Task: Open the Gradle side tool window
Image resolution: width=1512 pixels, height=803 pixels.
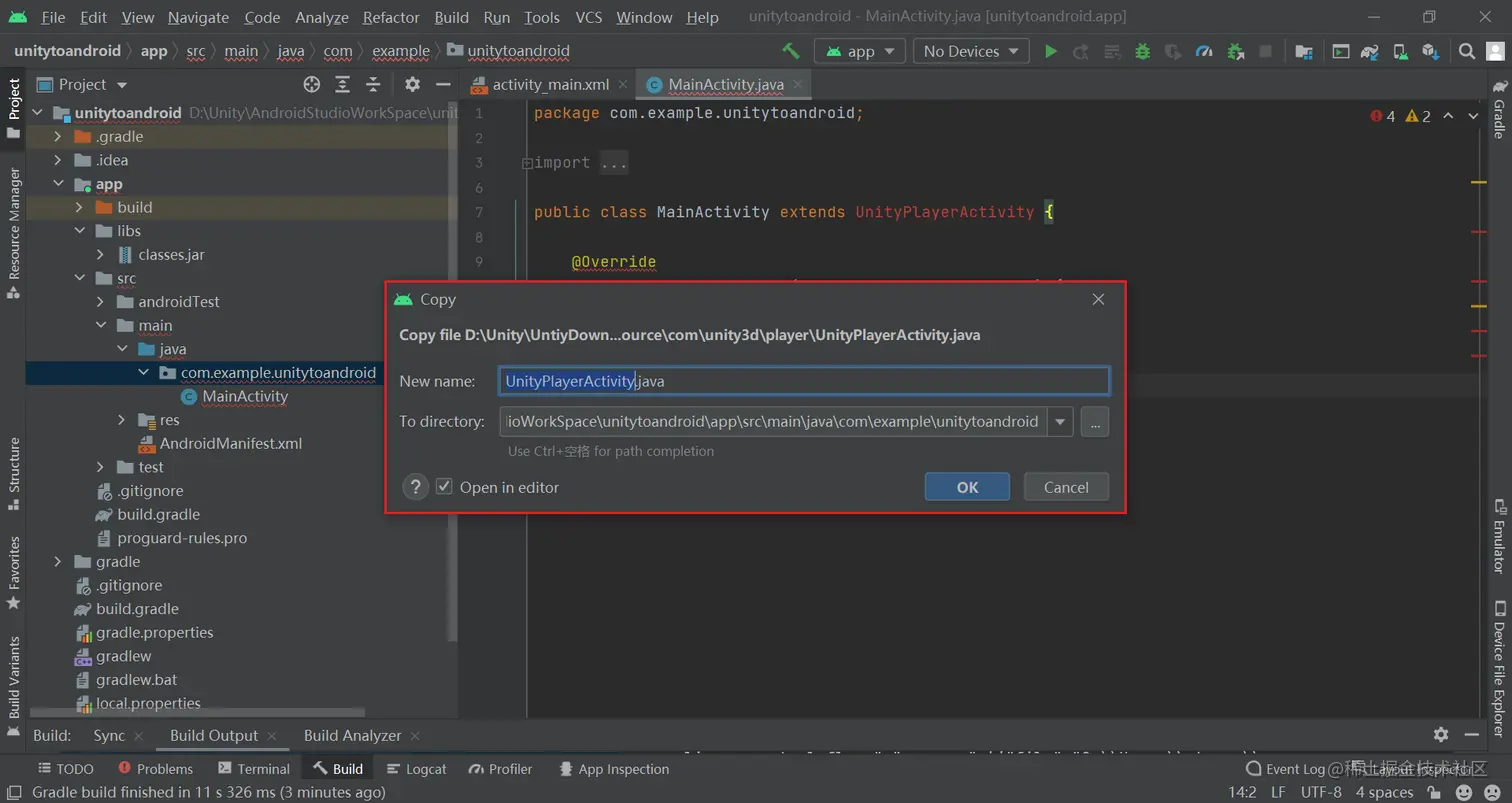Action: click(x=1499, y=108)
